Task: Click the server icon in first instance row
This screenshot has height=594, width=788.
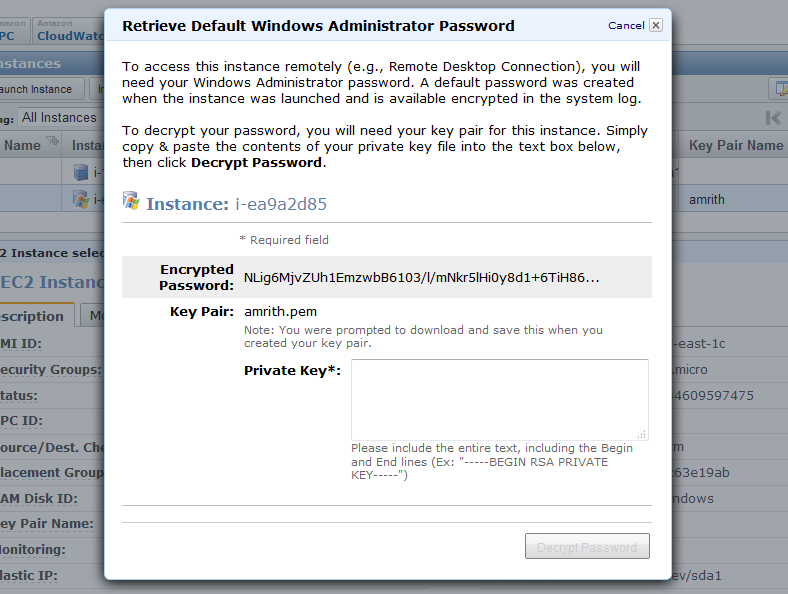Action: coord(81,172)
